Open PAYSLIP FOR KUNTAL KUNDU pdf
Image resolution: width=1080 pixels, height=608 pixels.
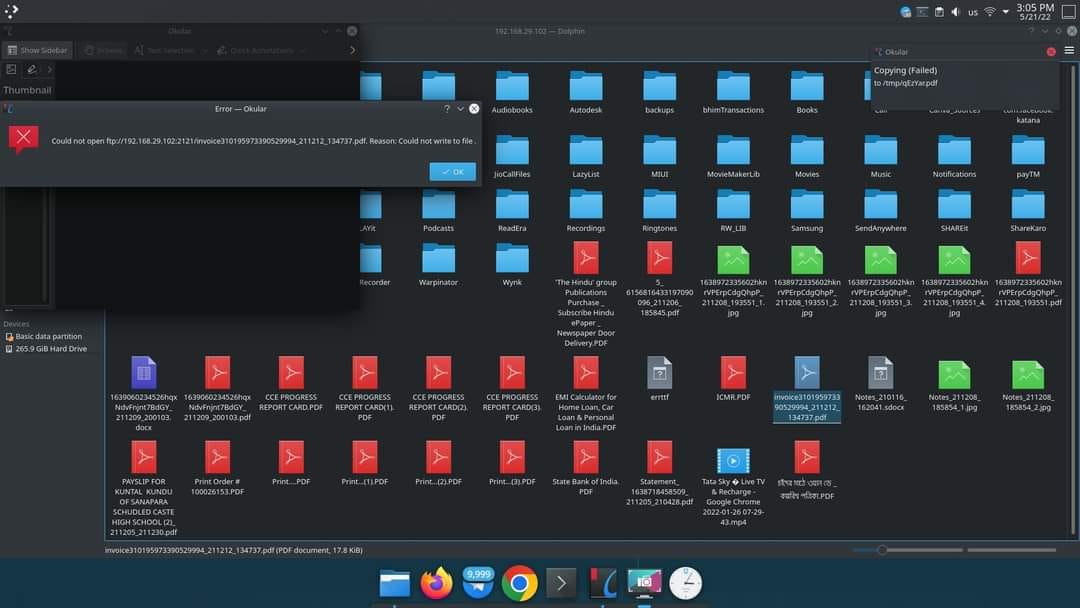[x=143, y=489]
